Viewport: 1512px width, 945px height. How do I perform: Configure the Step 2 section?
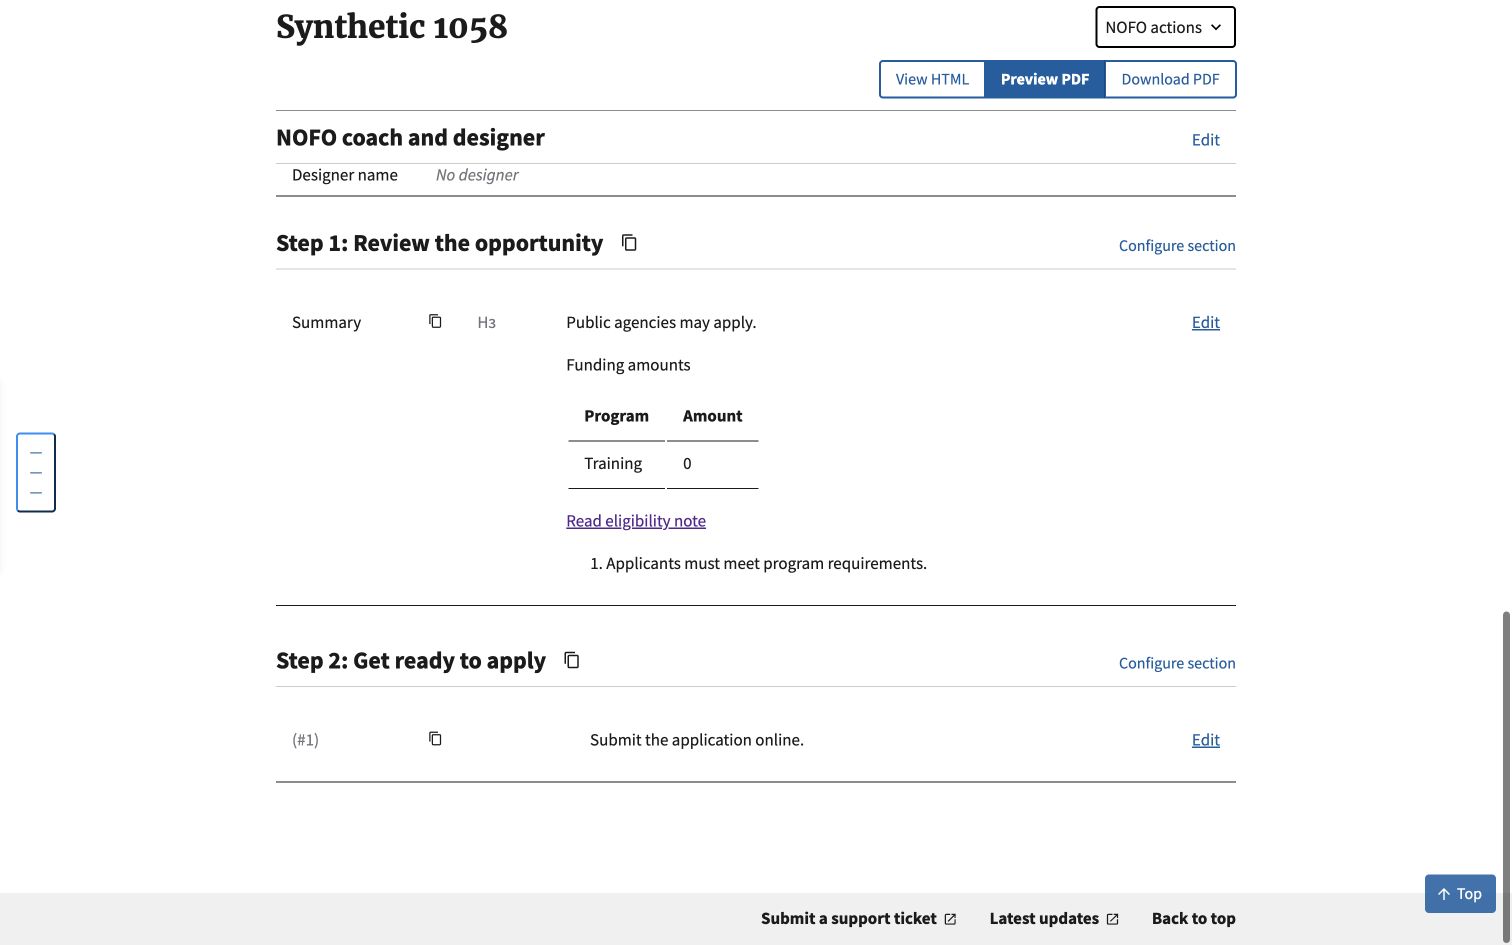(1177, 663)
